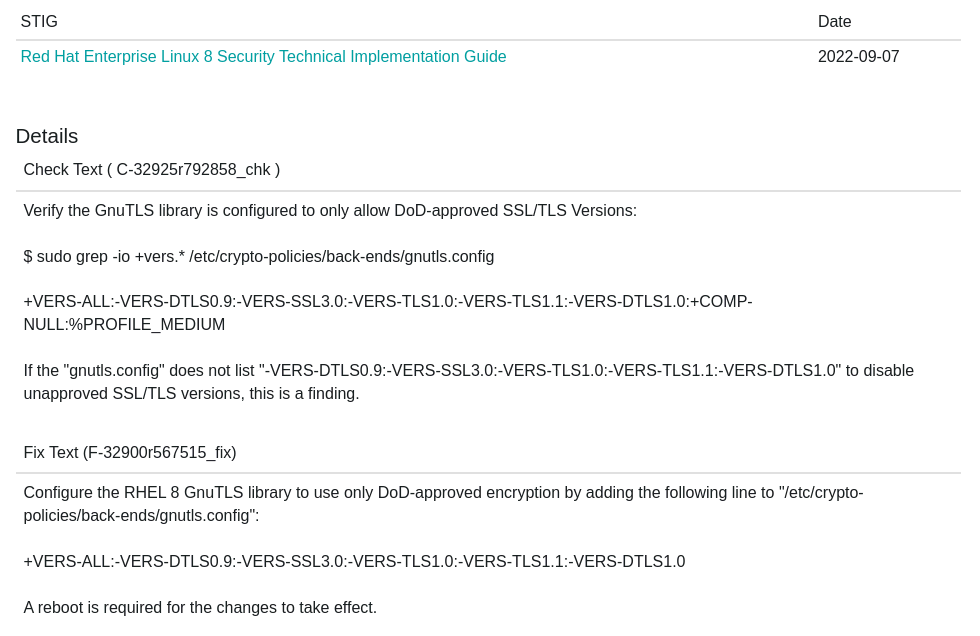Click the Check Text label

(62, 170)
